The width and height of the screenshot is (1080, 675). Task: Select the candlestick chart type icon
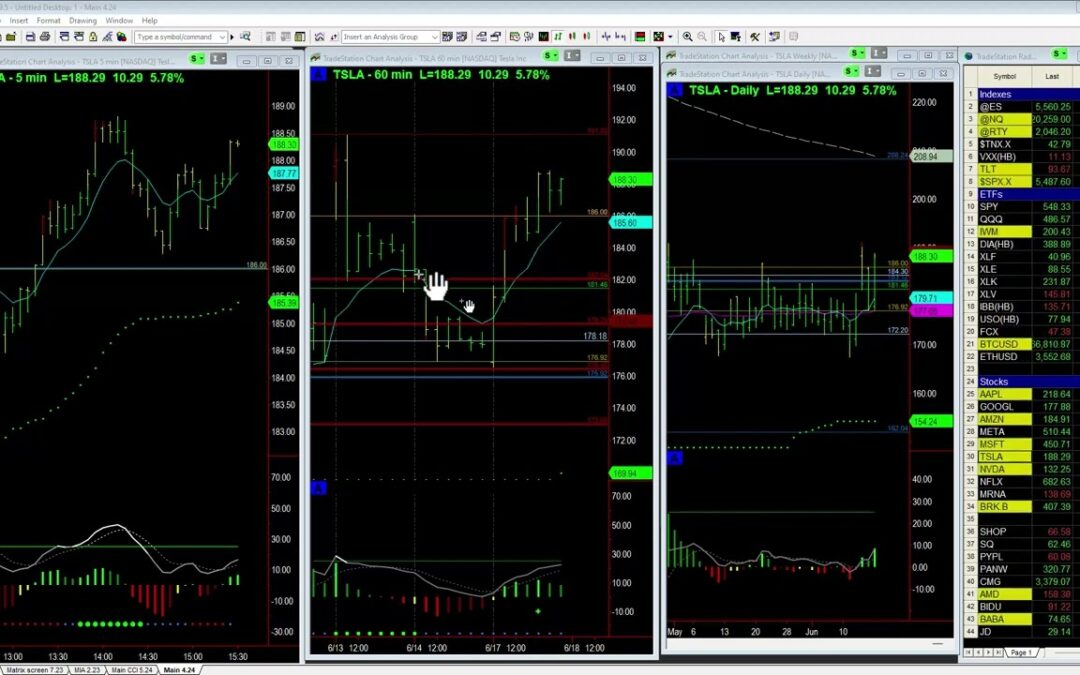tap(572, 37)
